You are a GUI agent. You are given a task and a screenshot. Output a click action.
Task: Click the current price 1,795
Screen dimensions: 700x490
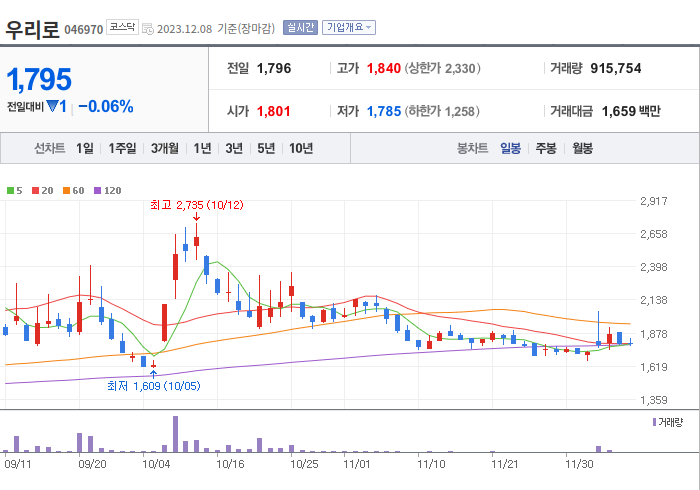point(39,80)
